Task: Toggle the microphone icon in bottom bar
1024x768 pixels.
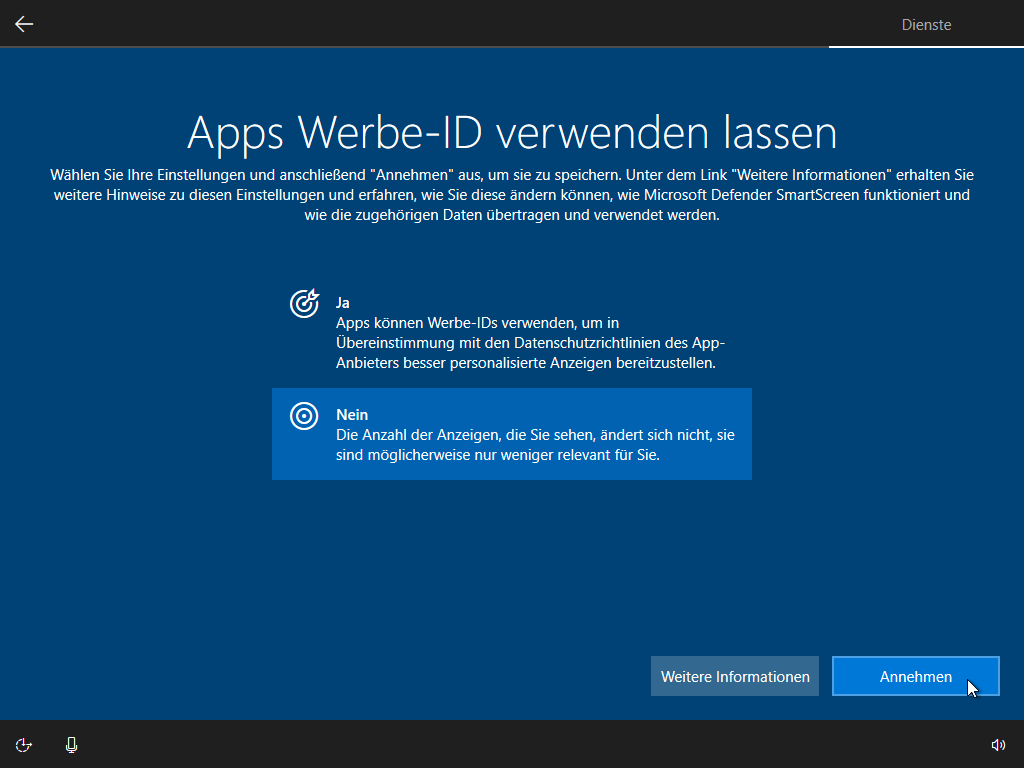Action: click(71, 744)
